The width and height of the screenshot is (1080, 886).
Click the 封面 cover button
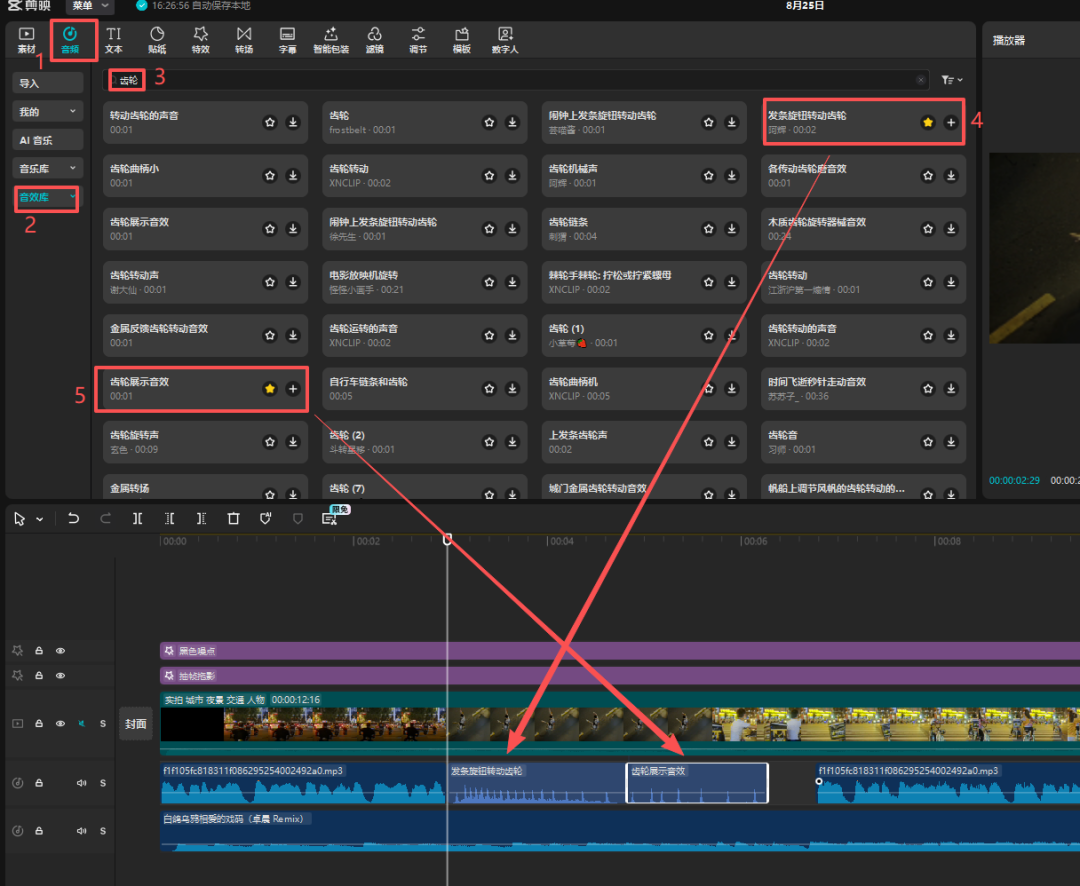click(x=135, y=724)
